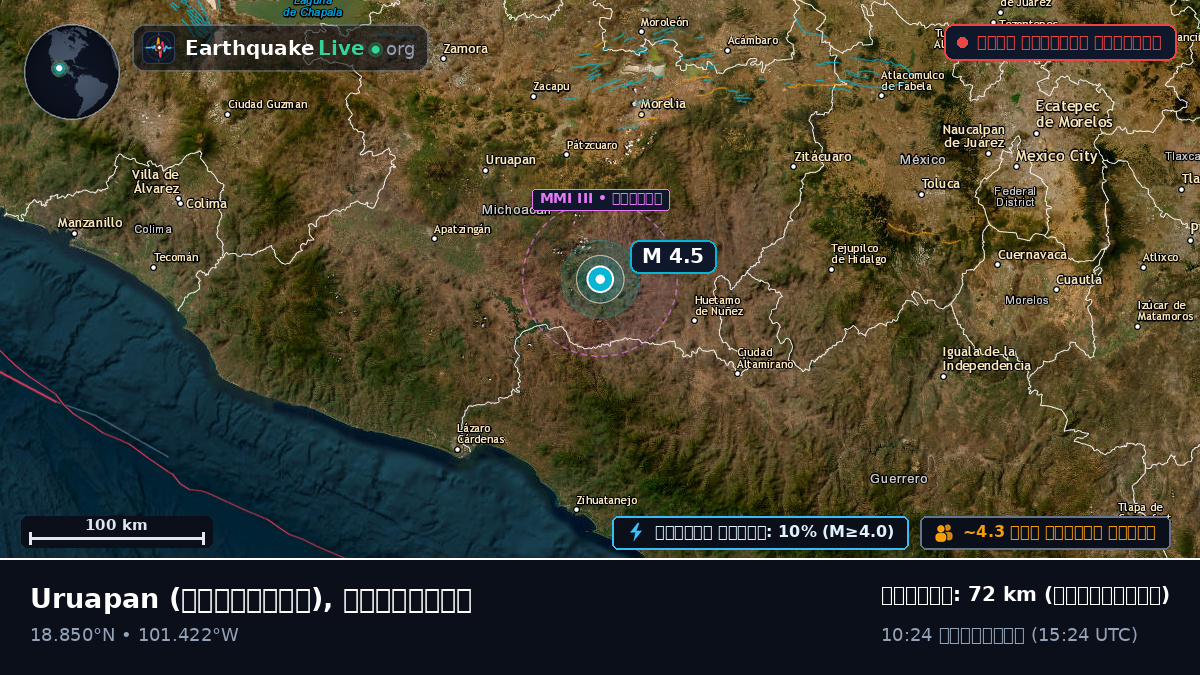Click the Manzanillo city label

pyautogui.click(x=90, y=223)
